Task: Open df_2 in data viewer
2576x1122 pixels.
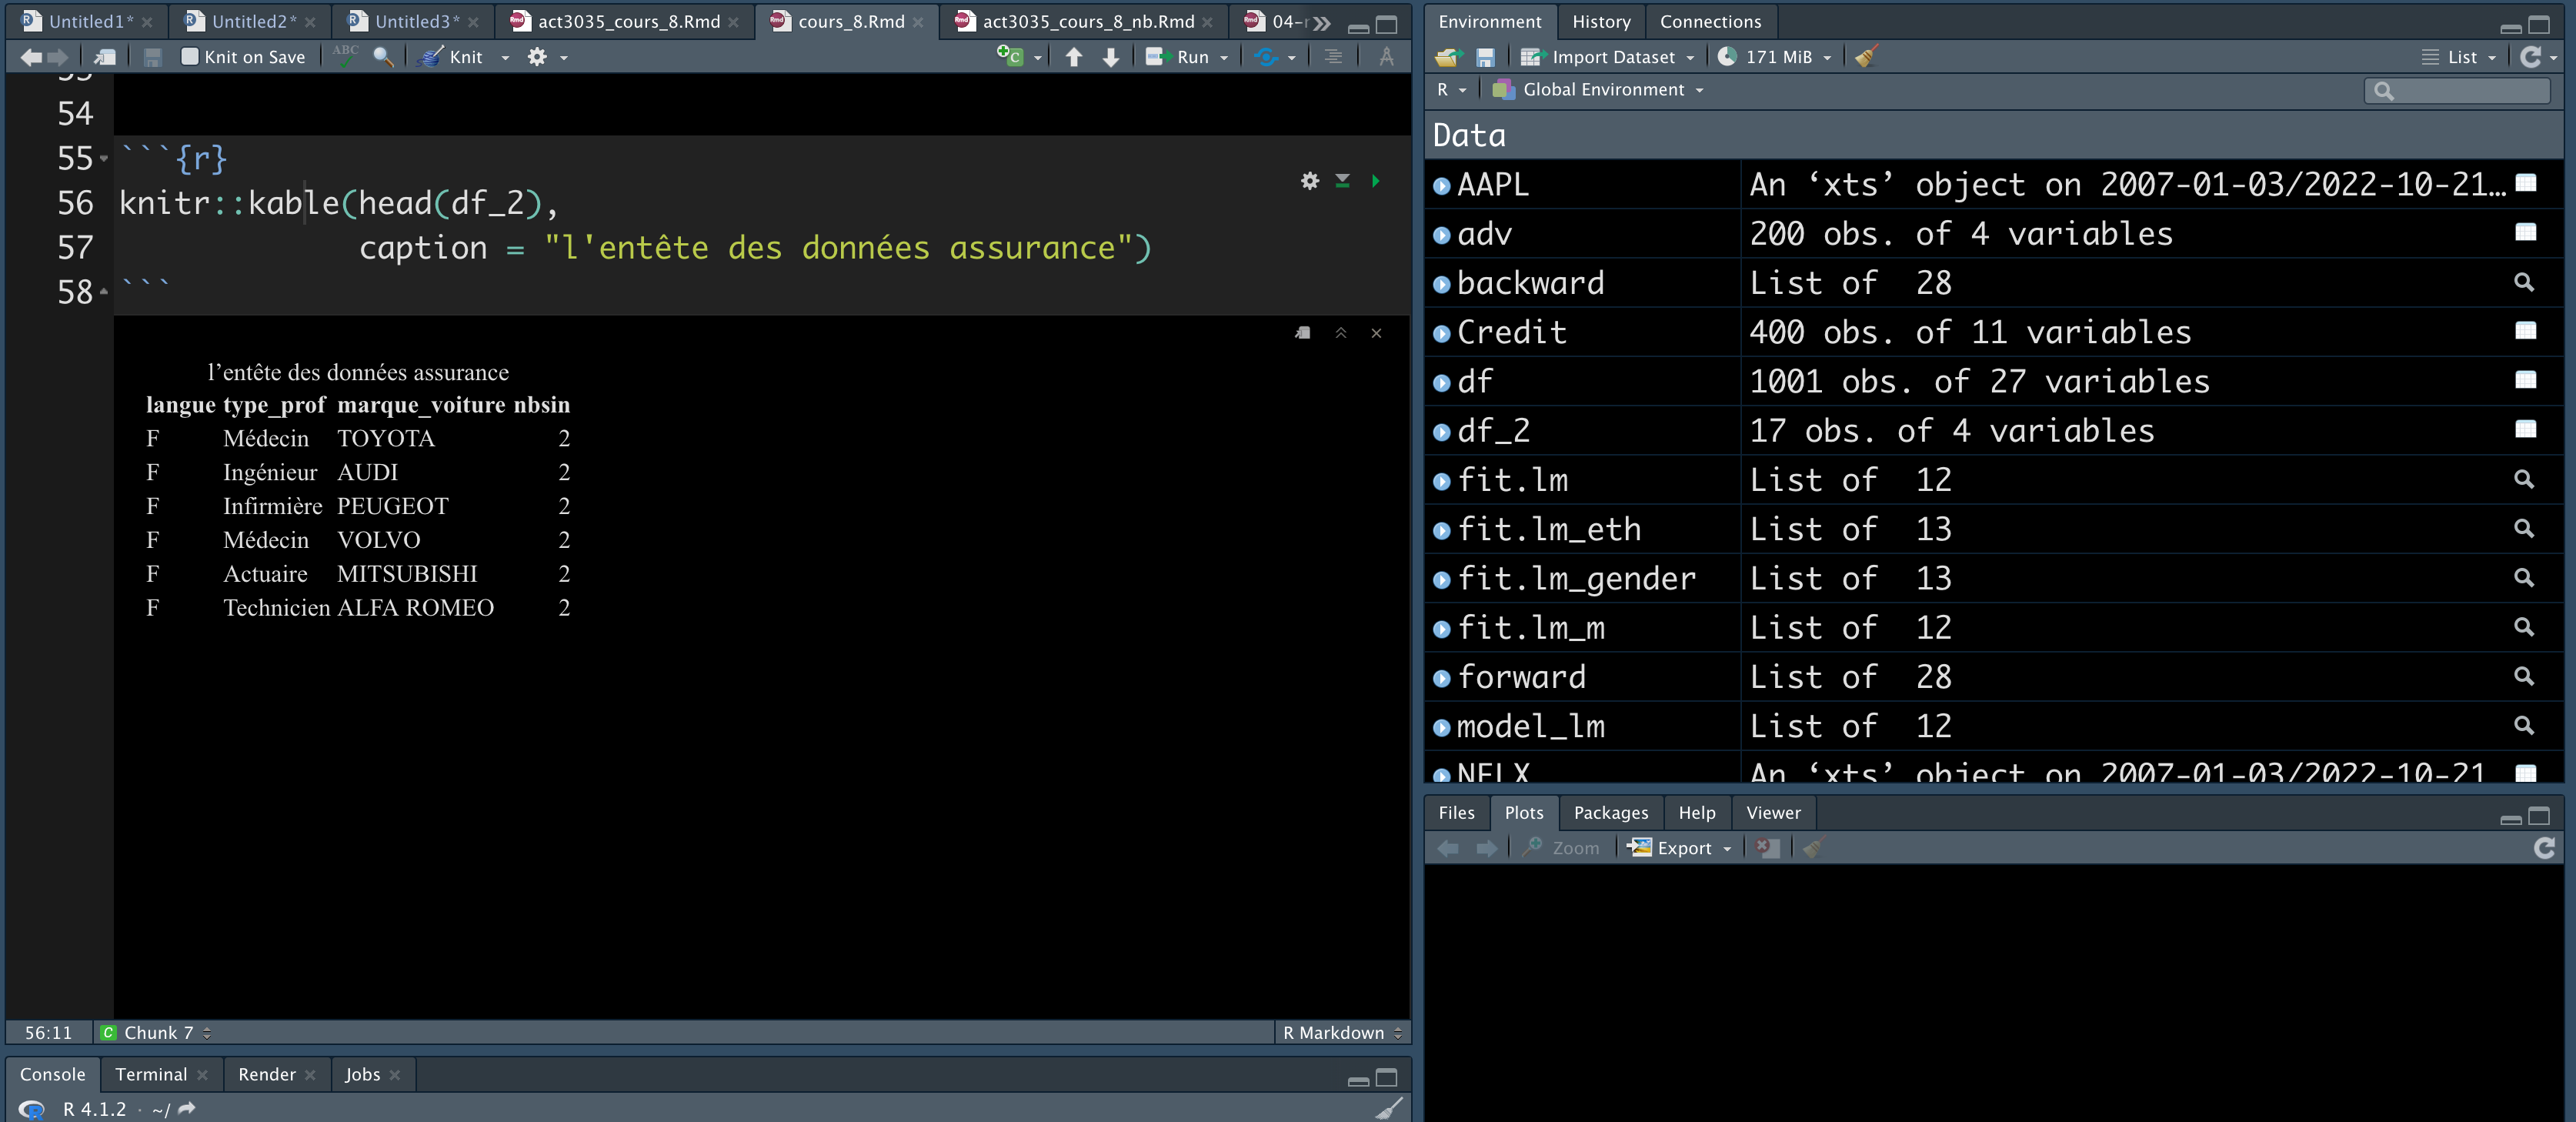Action: (2525, 430)
